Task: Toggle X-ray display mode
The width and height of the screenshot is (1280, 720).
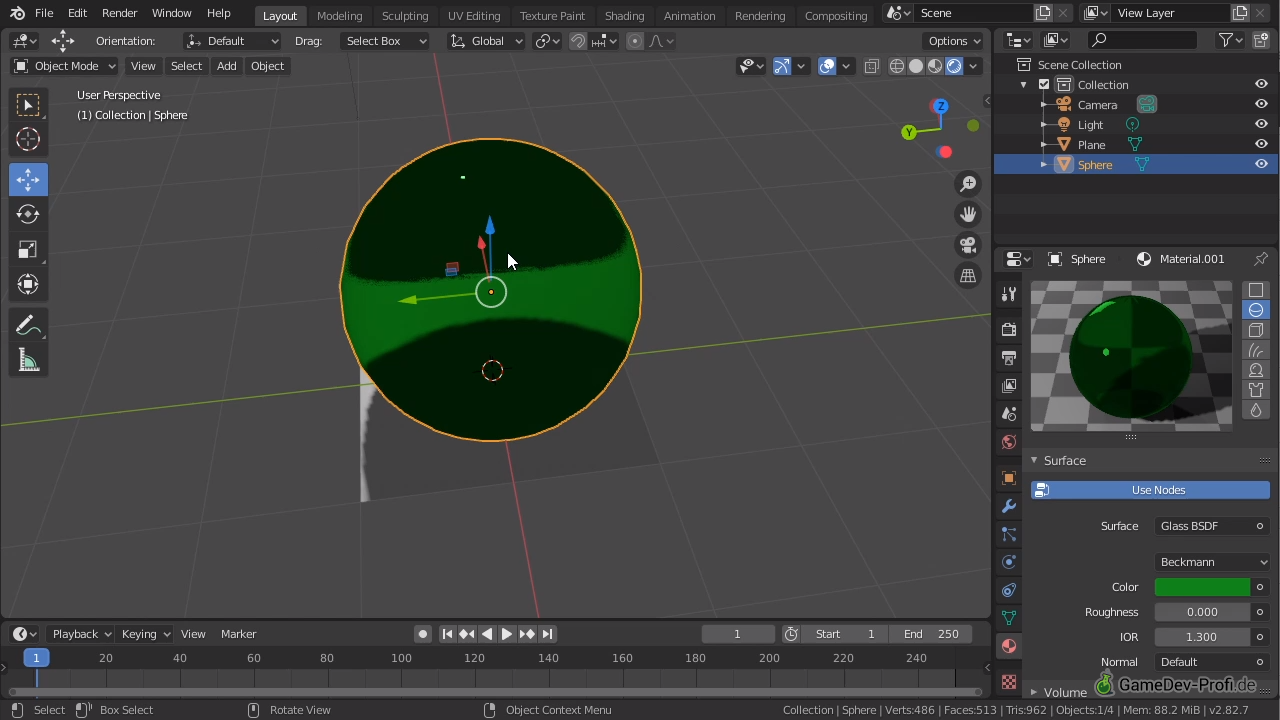Action: pyautogui.click(x=871, y=66)
